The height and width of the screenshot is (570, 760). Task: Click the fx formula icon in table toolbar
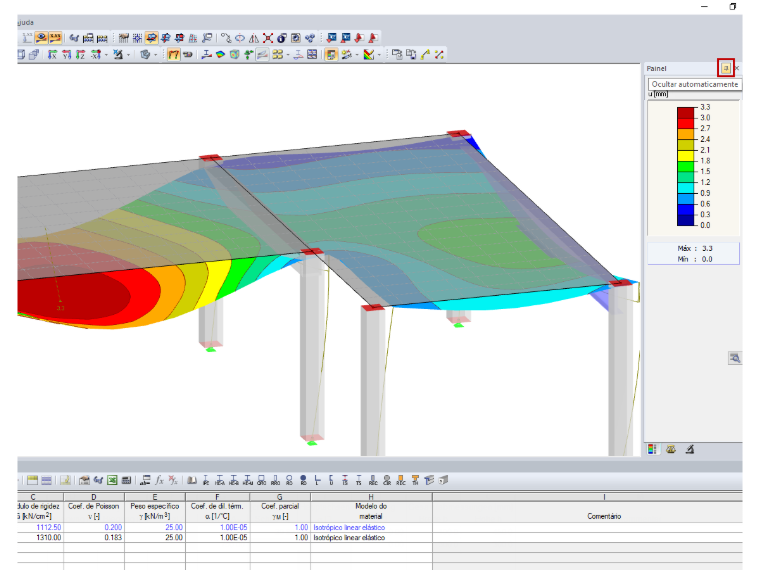click(x=159, y=480)
